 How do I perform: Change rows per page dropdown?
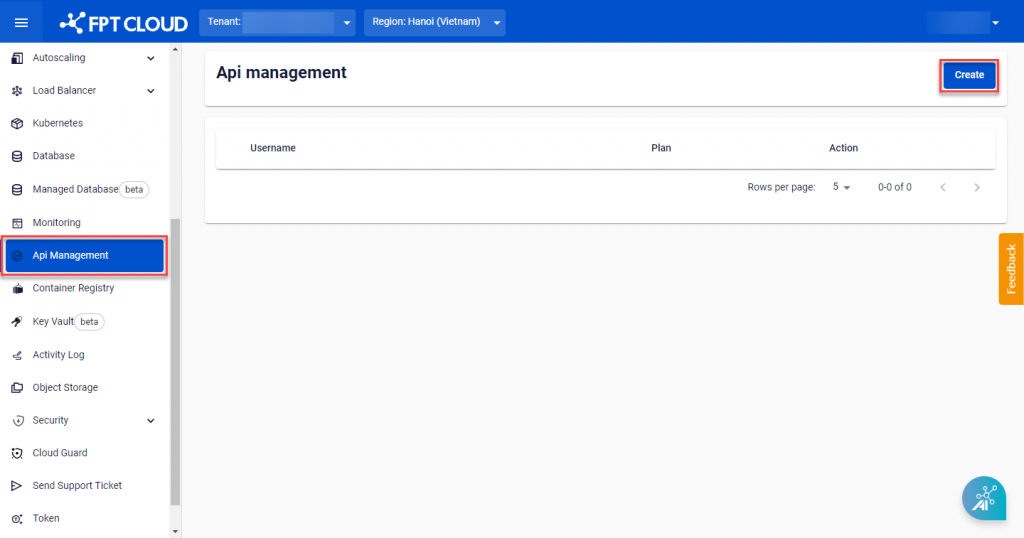[x=841, y=187]
